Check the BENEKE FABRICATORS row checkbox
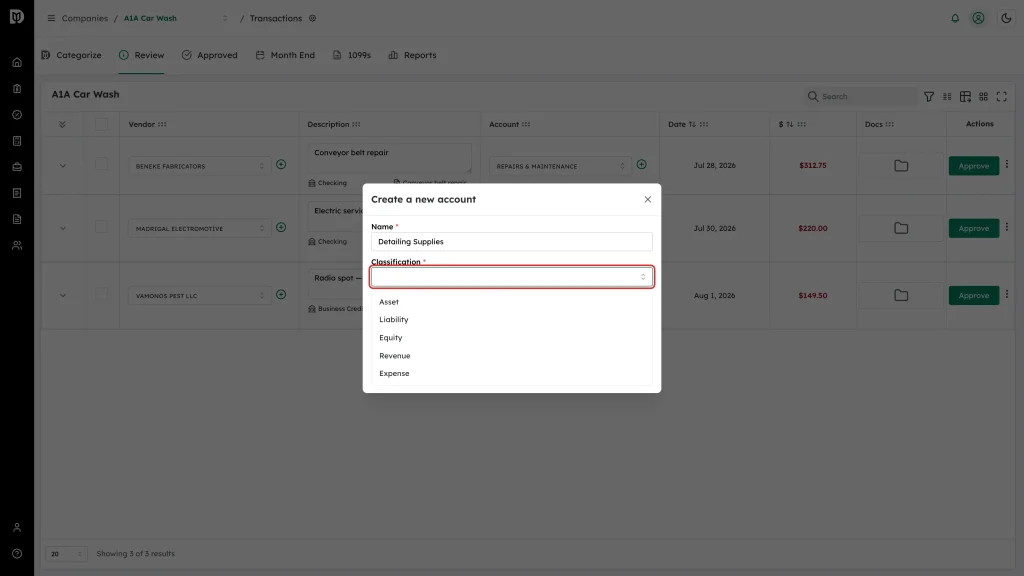 [101, 165]
